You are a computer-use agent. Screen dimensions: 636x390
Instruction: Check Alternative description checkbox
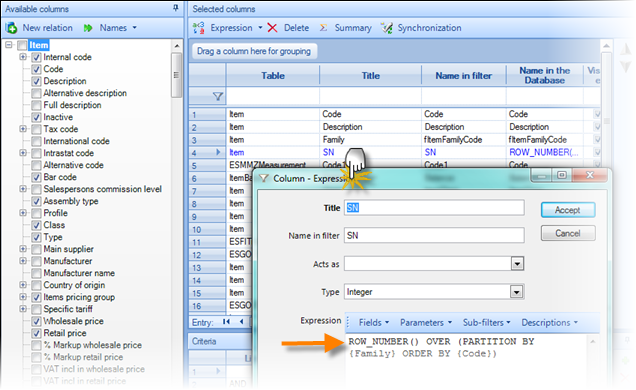point(37,93)
